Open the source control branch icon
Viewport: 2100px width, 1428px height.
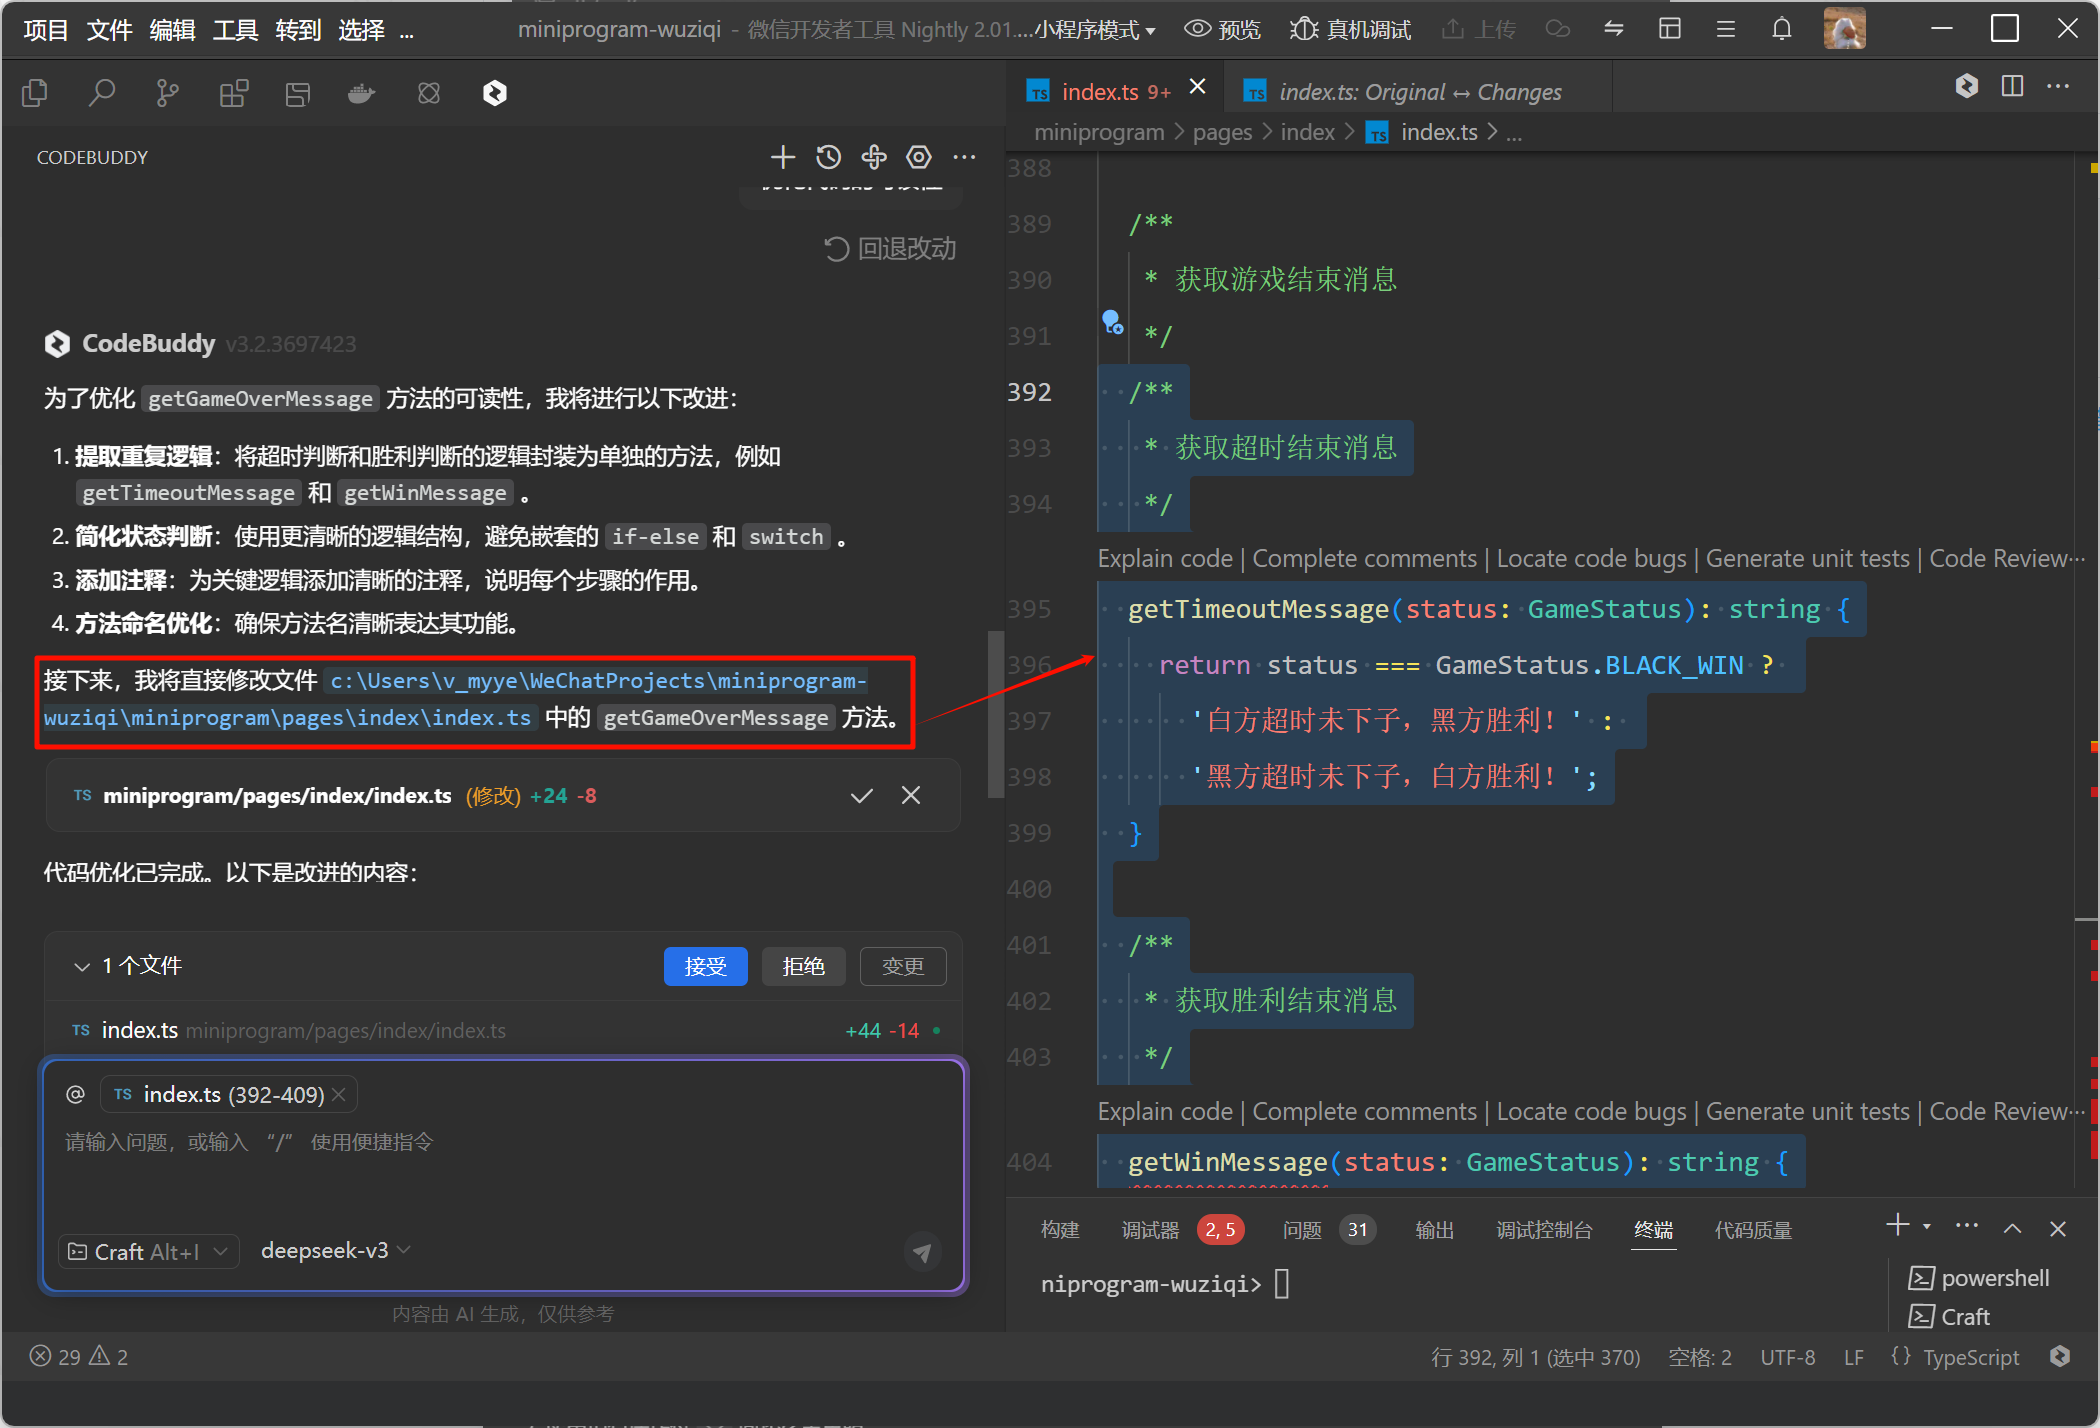(x=167, y=94)
